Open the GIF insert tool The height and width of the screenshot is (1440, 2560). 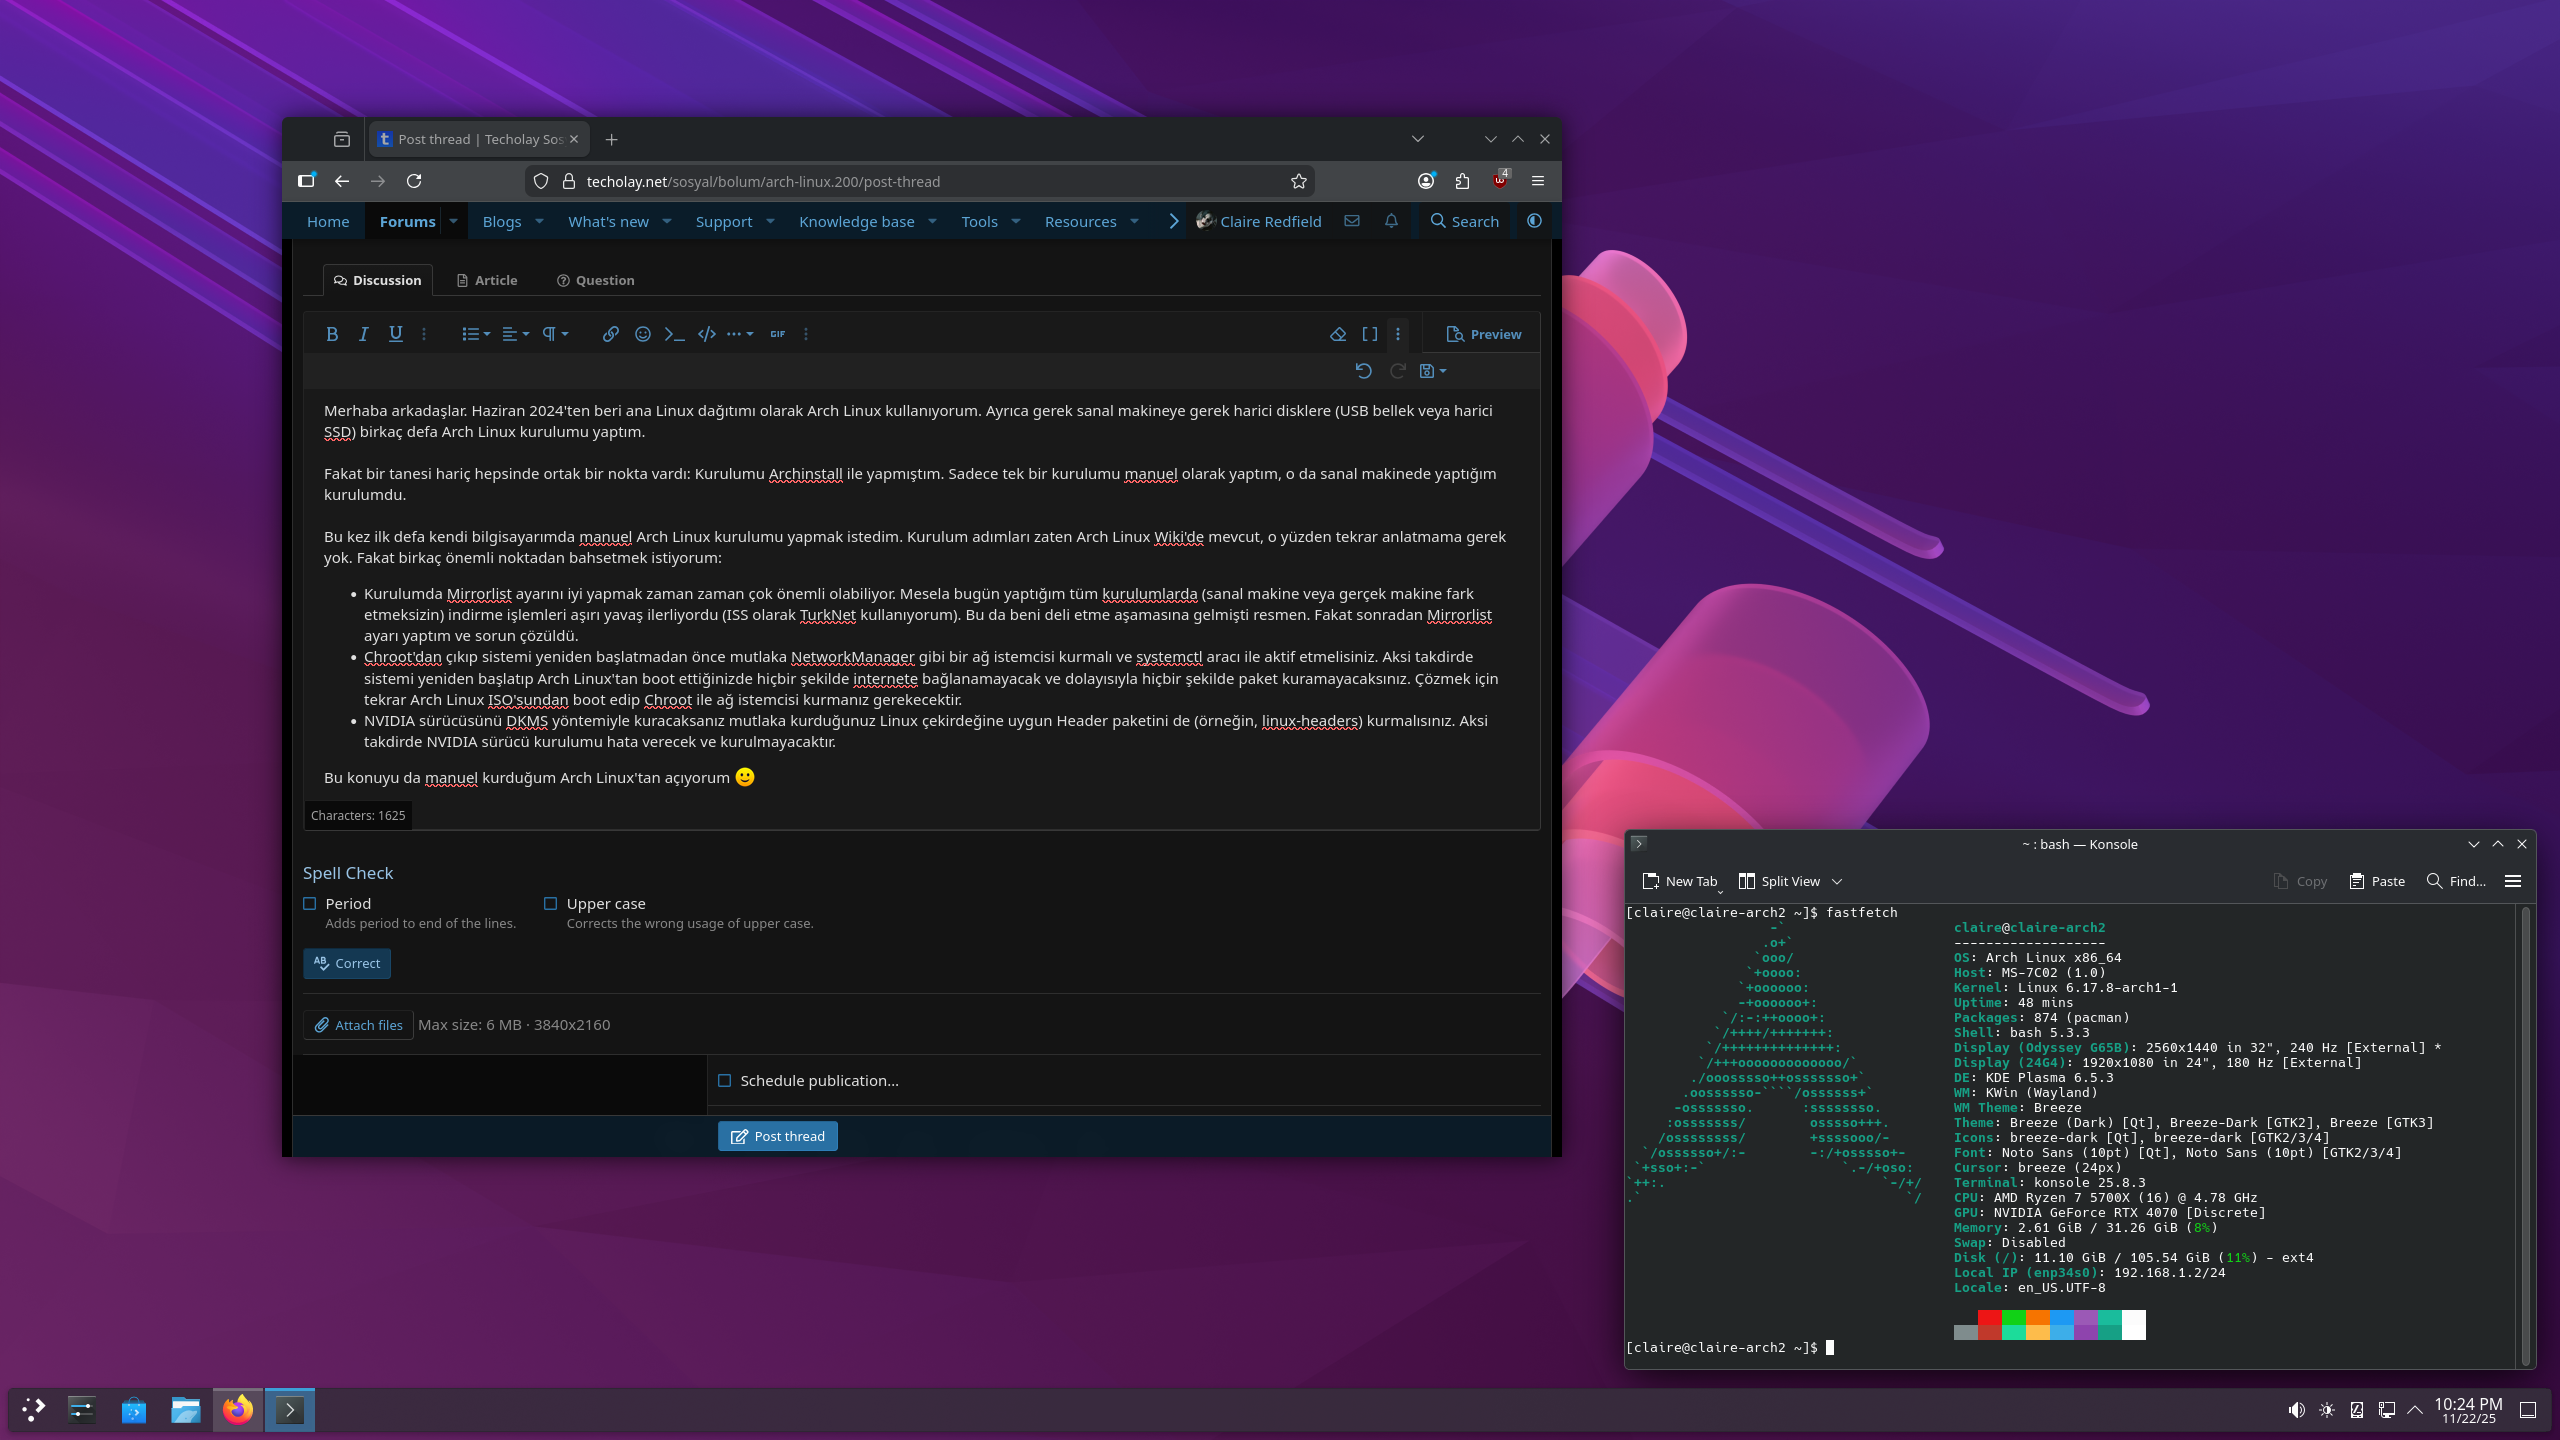coord(777,334)
